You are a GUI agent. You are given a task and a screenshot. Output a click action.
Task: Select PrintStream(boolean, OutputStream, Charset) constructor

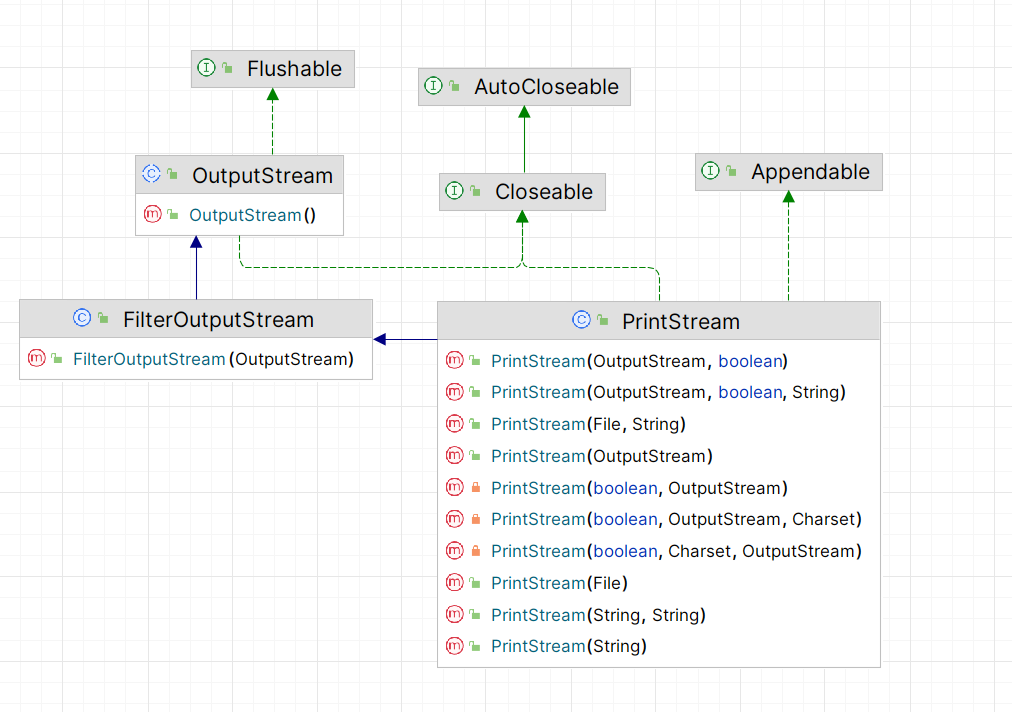[659, 519]
